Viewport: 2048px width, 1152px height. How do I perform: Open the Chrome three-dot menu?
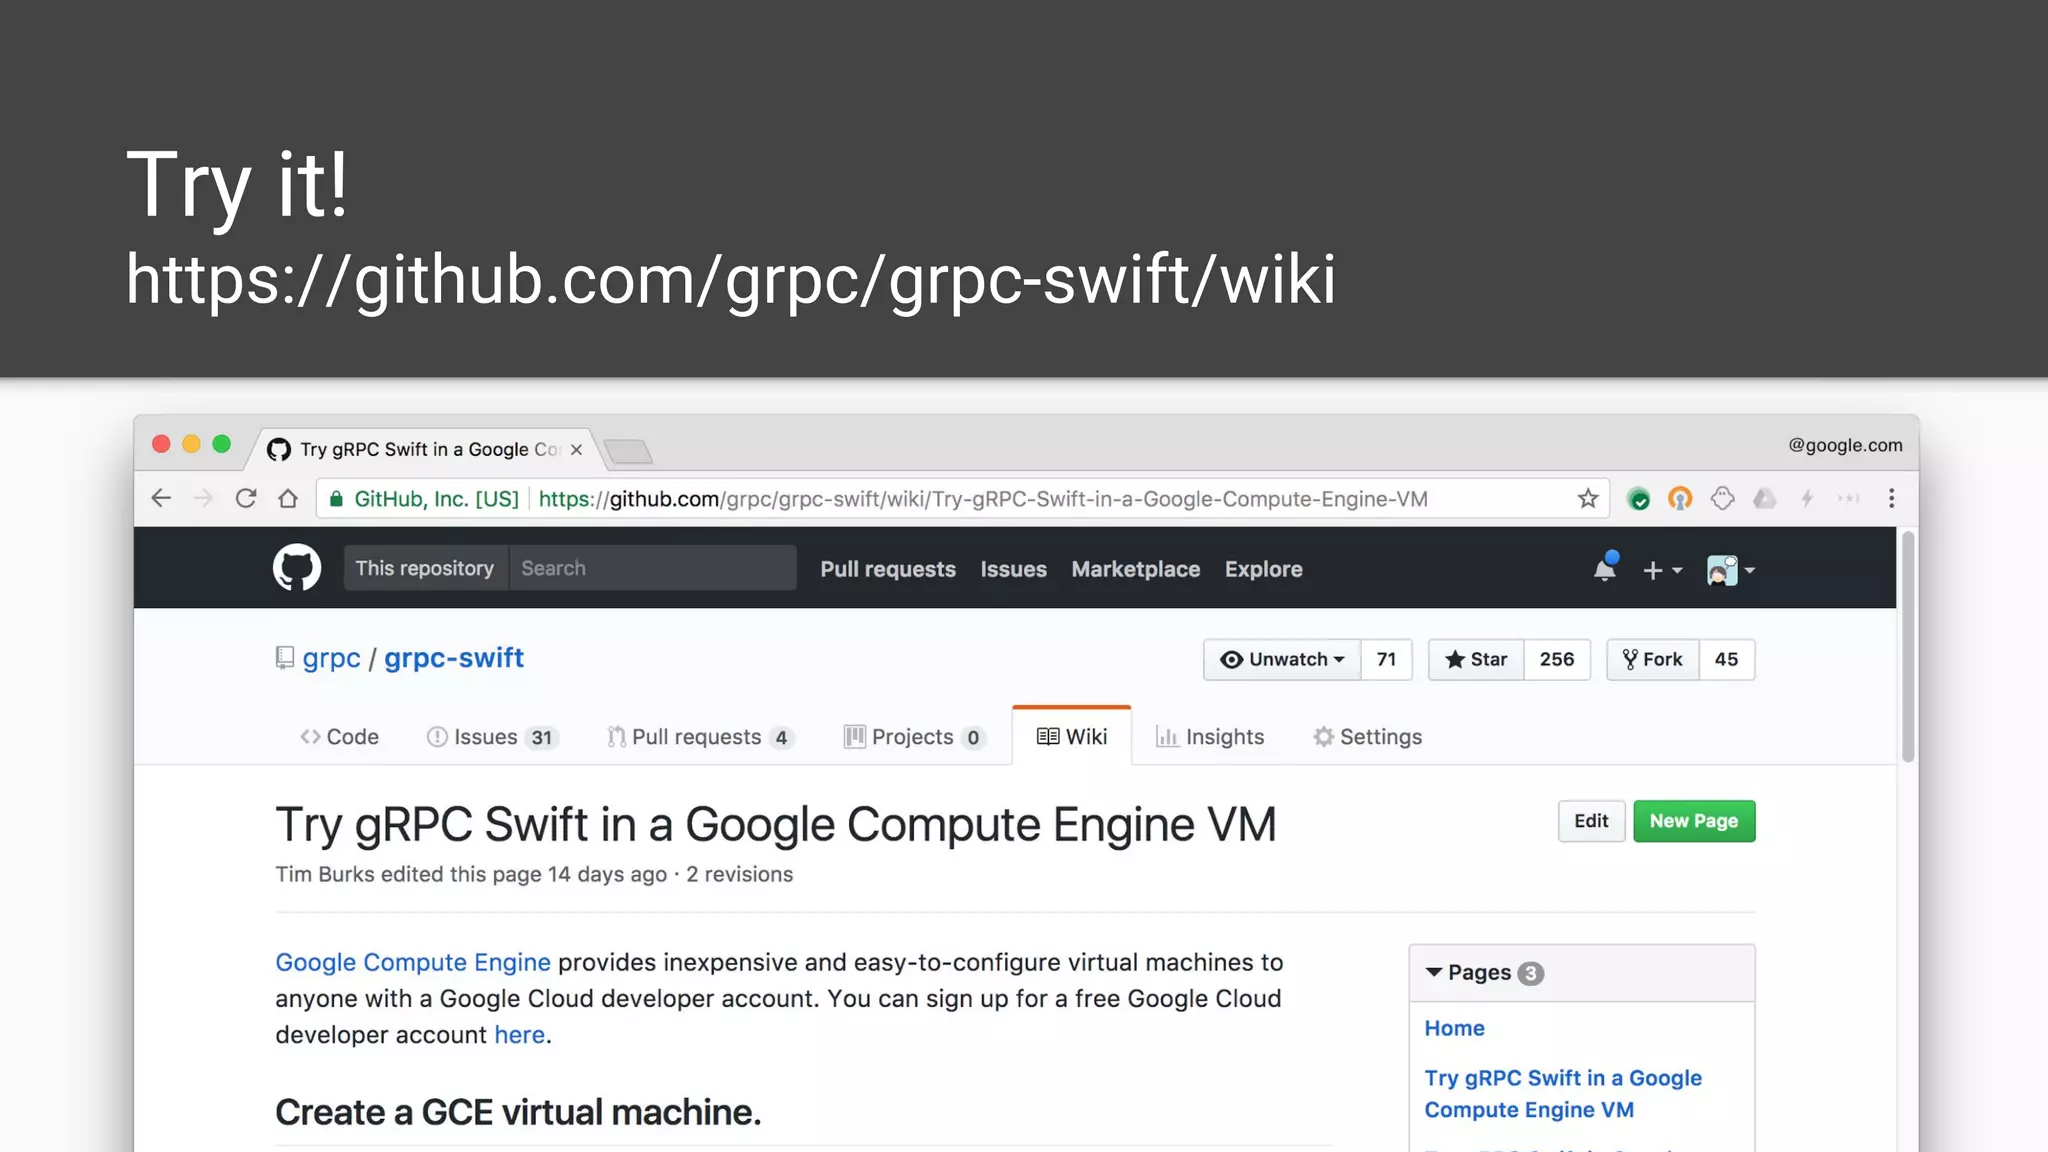(1891, 498)
